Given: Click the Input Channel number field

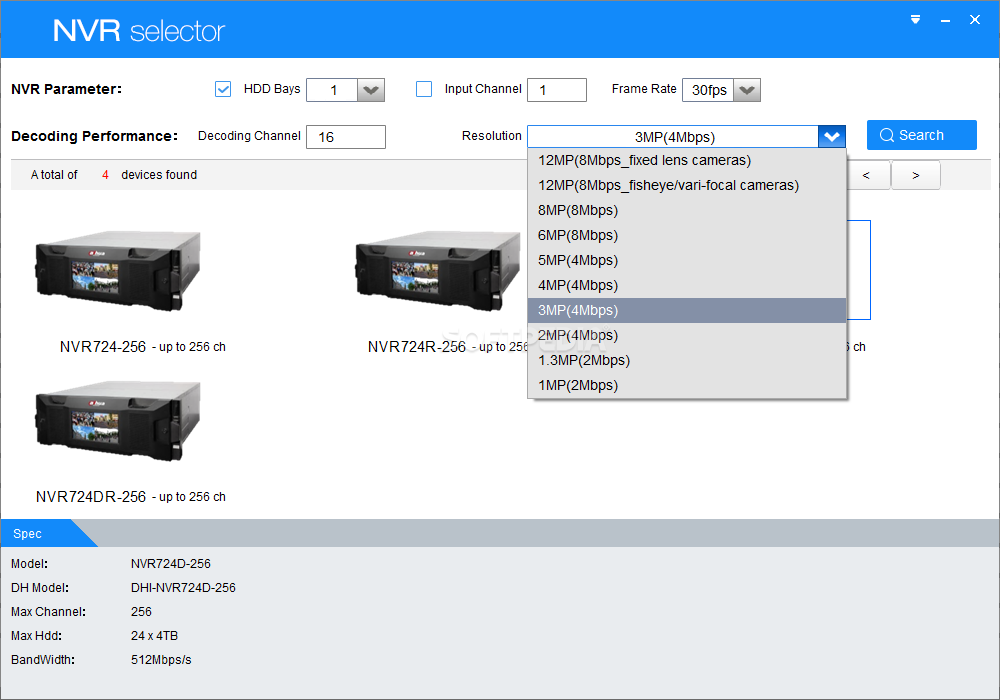Looking at the screenshot, I should pyautogui.click(x=557, y=90).
